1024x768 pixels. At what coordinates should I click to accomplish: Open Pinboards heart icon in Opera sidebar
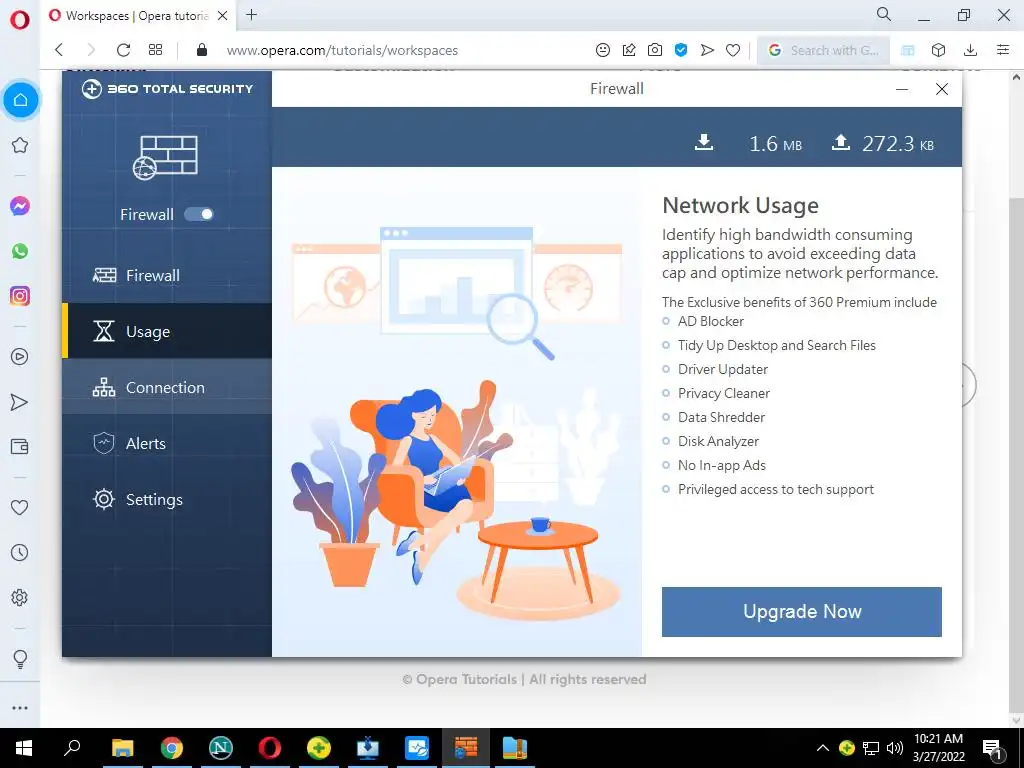[20, 507]
